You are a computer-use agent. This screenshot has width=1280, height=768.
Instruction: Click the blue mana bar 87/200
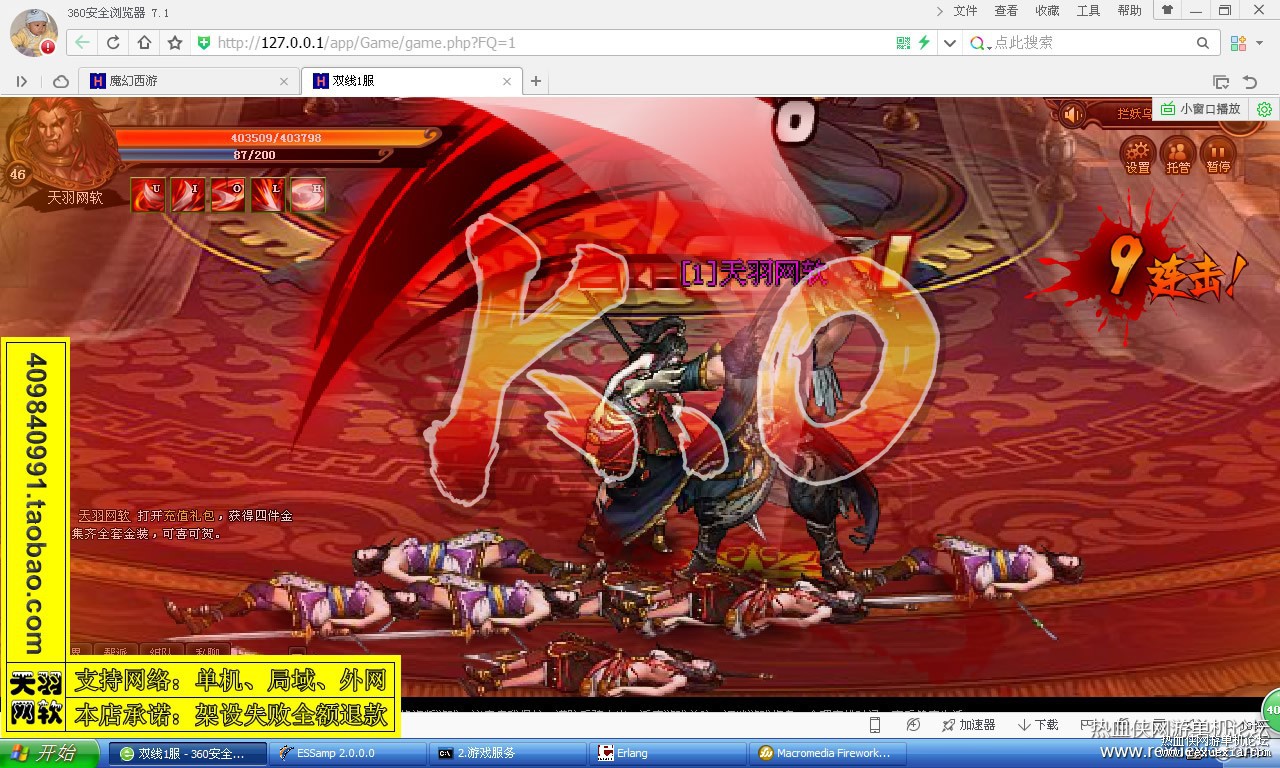(254, 155)
